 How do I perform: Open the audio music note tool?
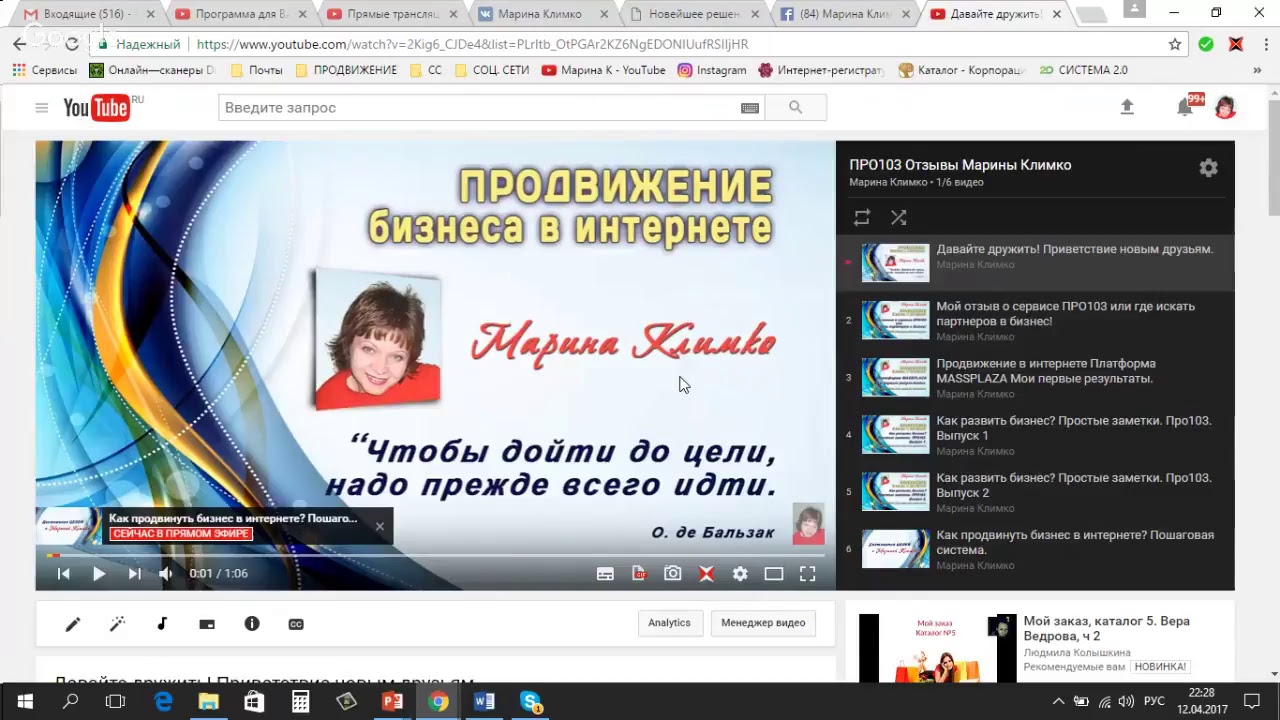coord(162,624)
